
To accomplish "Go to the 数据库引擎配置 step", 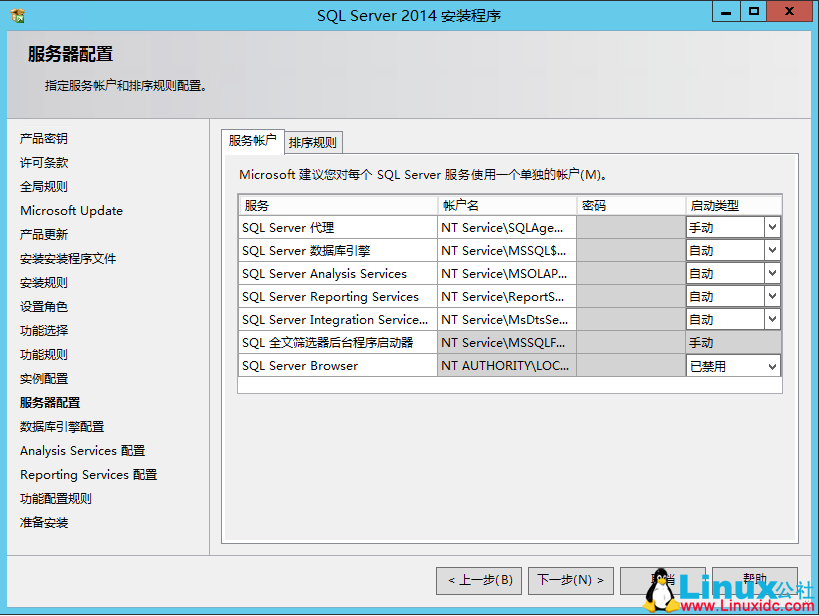I will [62, 426].
